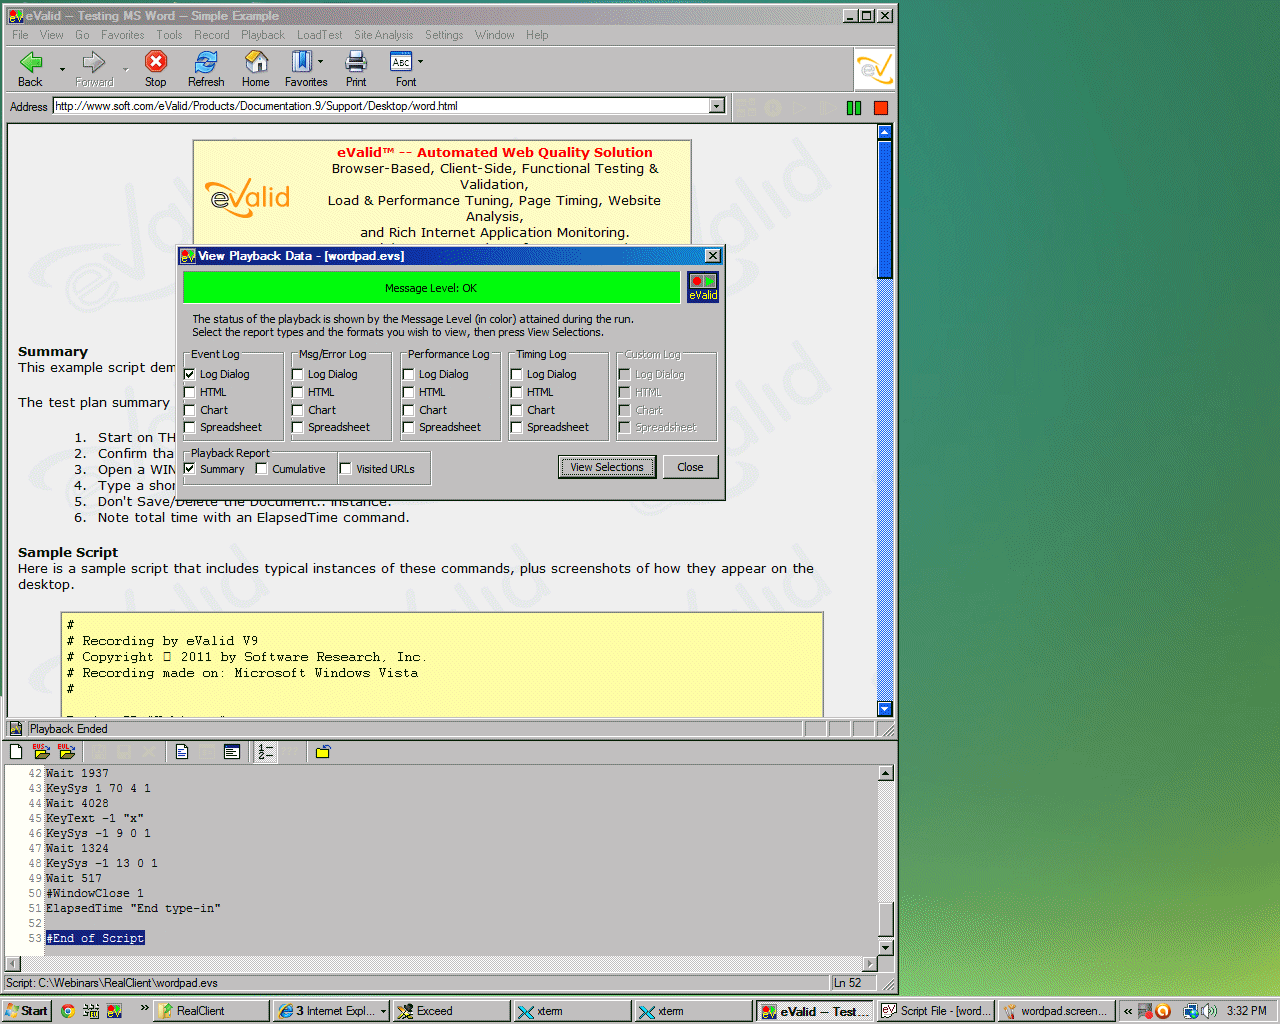
Task: Open the Record menu
Action: pyautogui.click(x=212, y=35)
